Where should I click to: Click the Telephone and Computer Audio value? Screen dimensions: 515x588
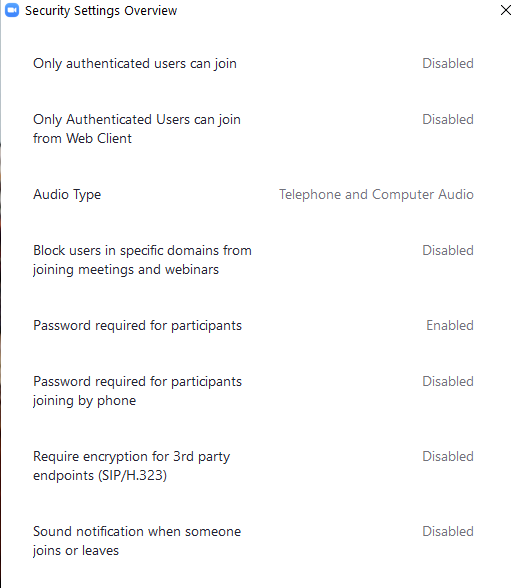(x=376, y=195)
